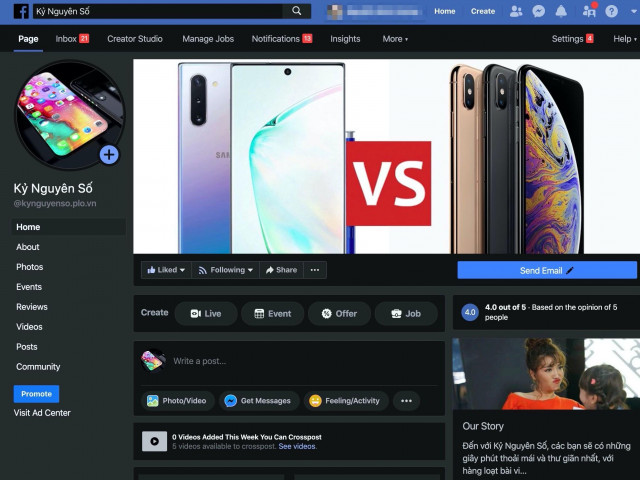Viewport: 640px width, 480px height.
Task: Open the page profile picture
Action: click(x=69, y=115)
